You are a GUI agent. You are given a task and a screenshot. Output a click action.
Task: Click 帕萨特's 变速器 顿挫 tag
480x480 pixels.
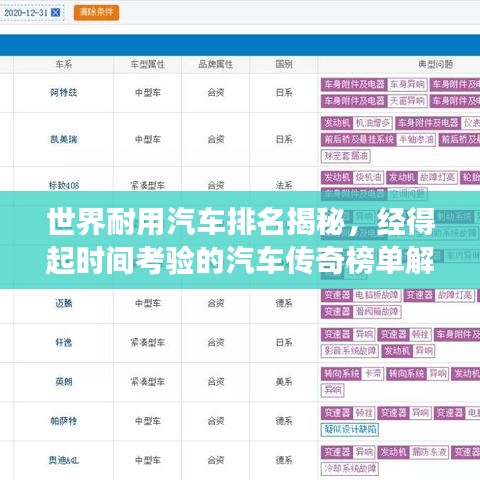click(x=348, y=413)
